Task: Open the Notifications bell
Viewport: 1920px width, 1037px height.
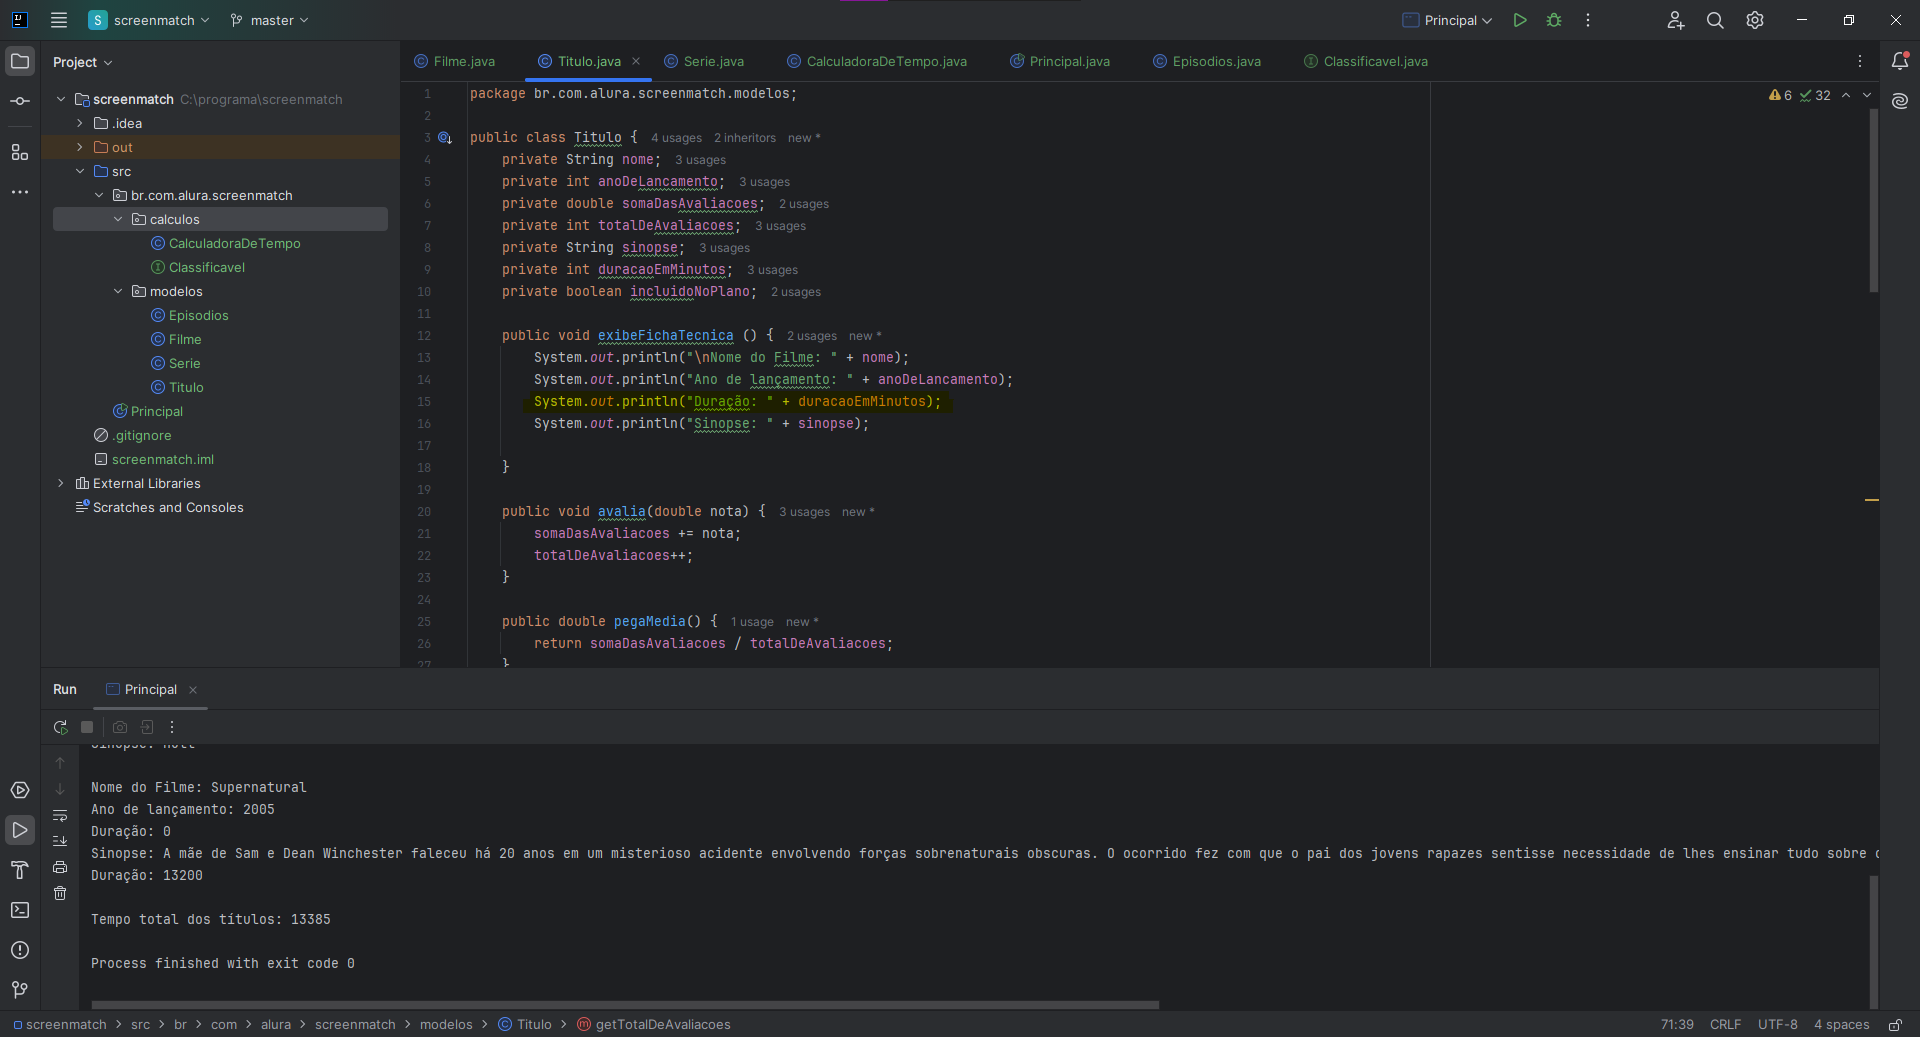Action: 1900,61
